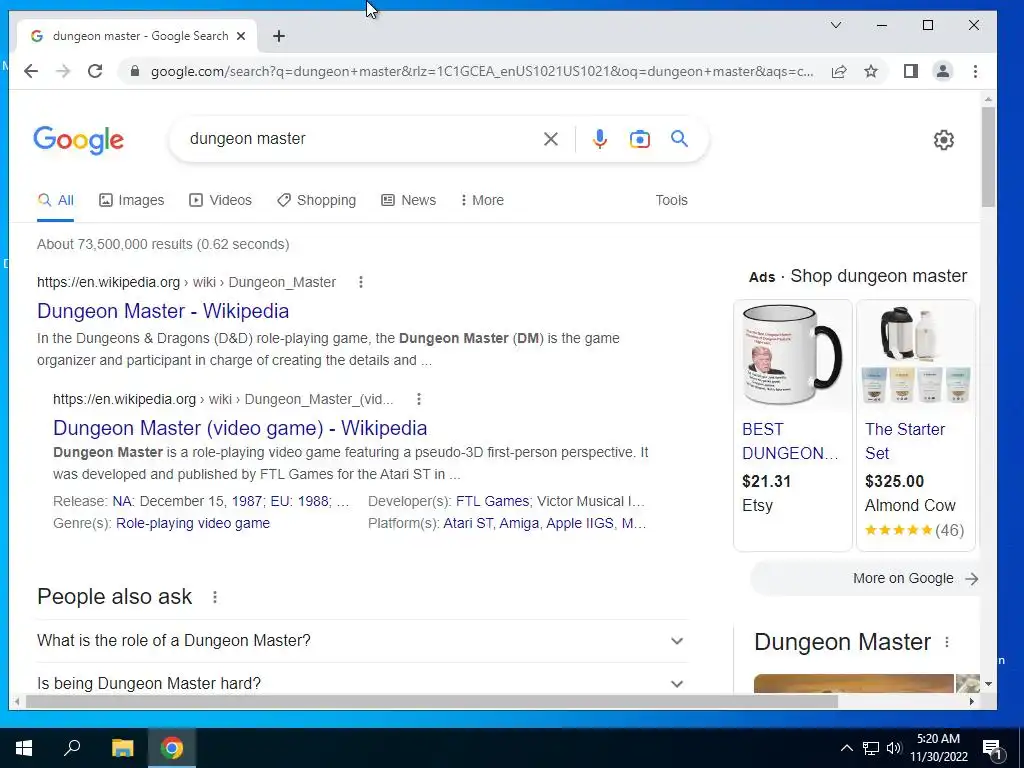Viewport: 1024px width, 768px height.
Task: Open the Windows Start menu
Action: 24,748
